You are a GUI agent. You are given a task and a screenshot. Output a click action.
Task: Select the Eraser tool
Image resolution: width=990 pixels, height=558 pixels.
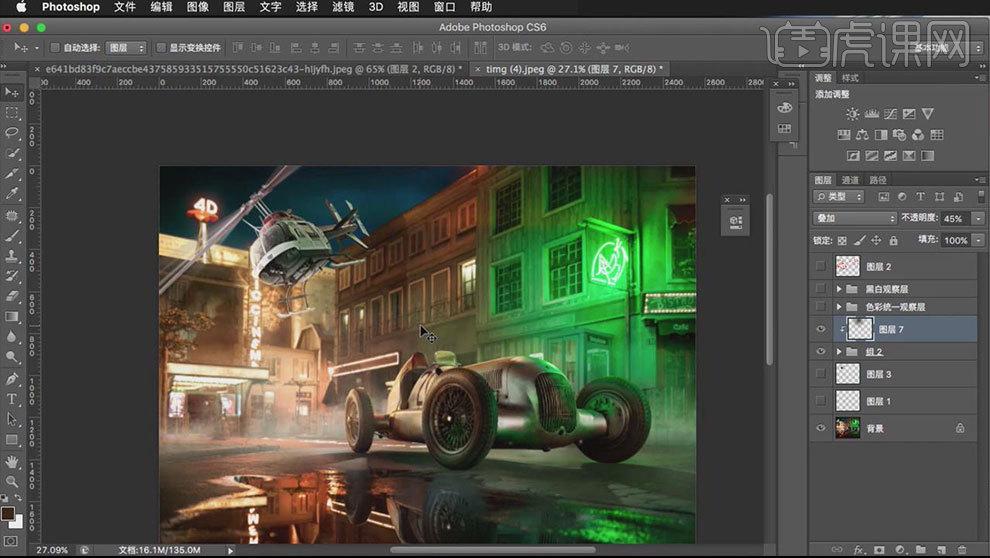[x=11, y=296]
